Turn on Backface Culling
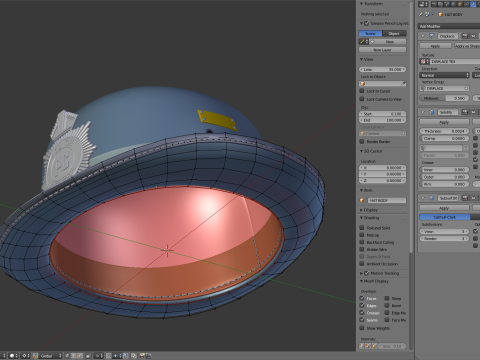Viewport: 480px width, 360px height. (362, 242)
